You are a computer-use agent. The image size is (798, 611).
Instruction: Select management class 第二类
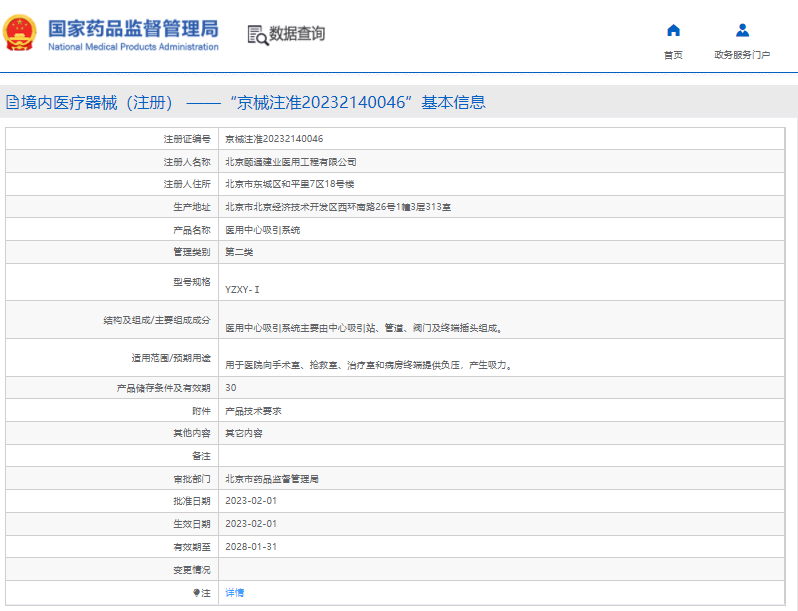239,252
